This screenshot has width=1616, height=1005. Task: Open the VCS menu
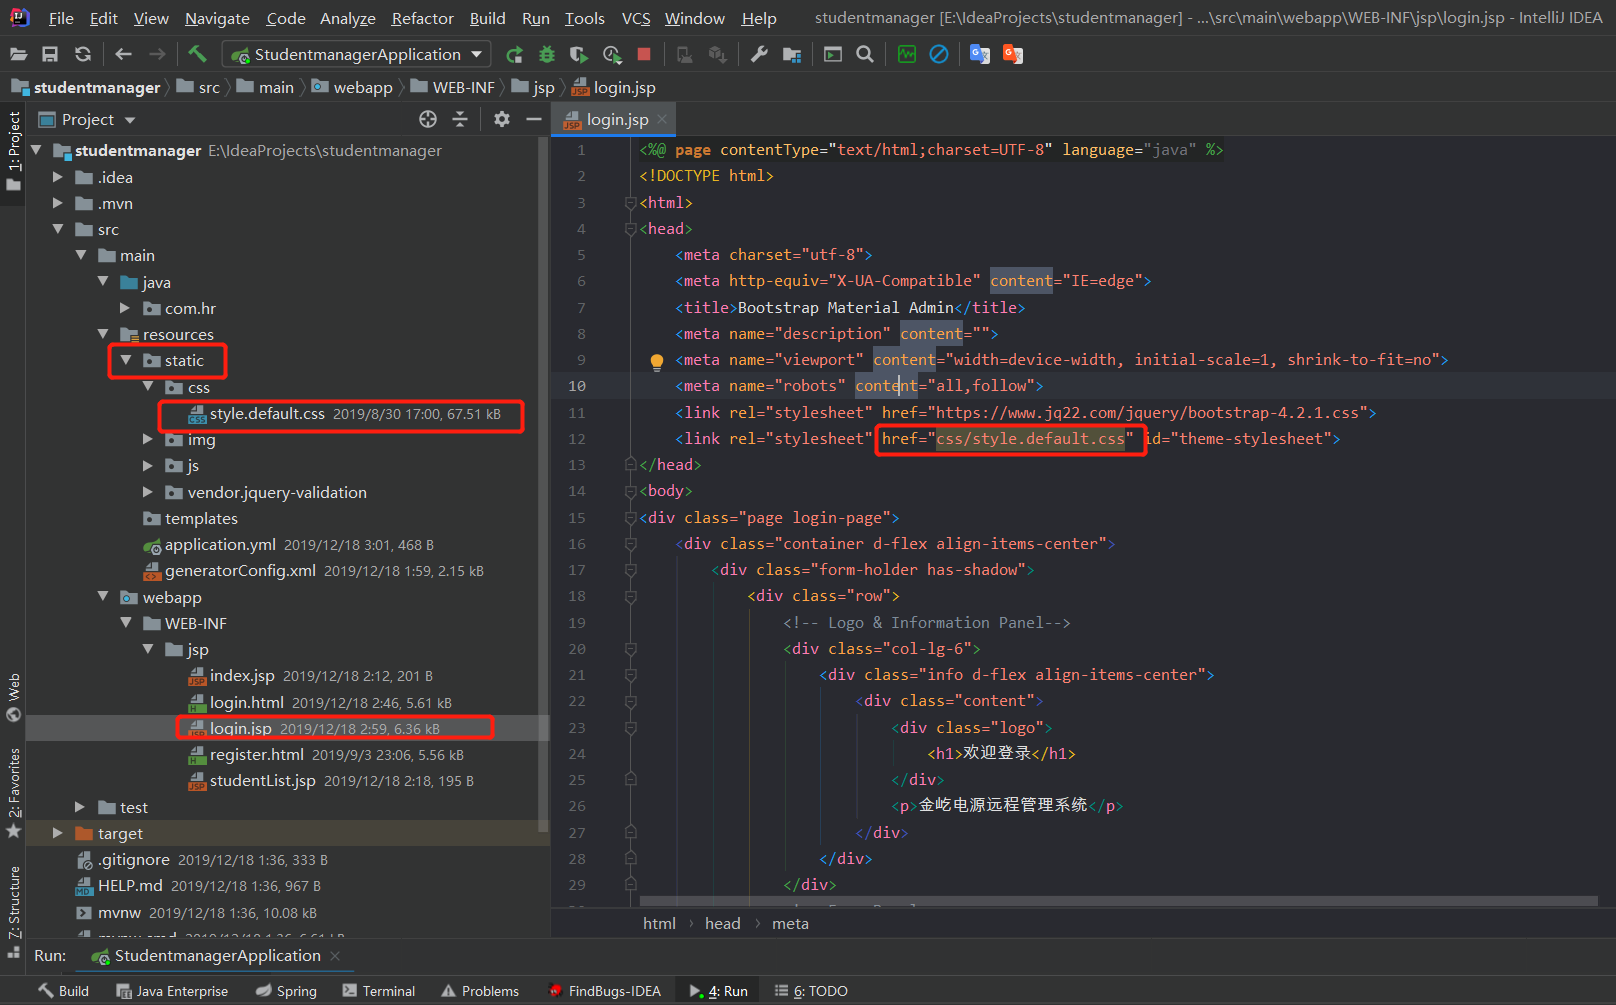coord(636,18)
